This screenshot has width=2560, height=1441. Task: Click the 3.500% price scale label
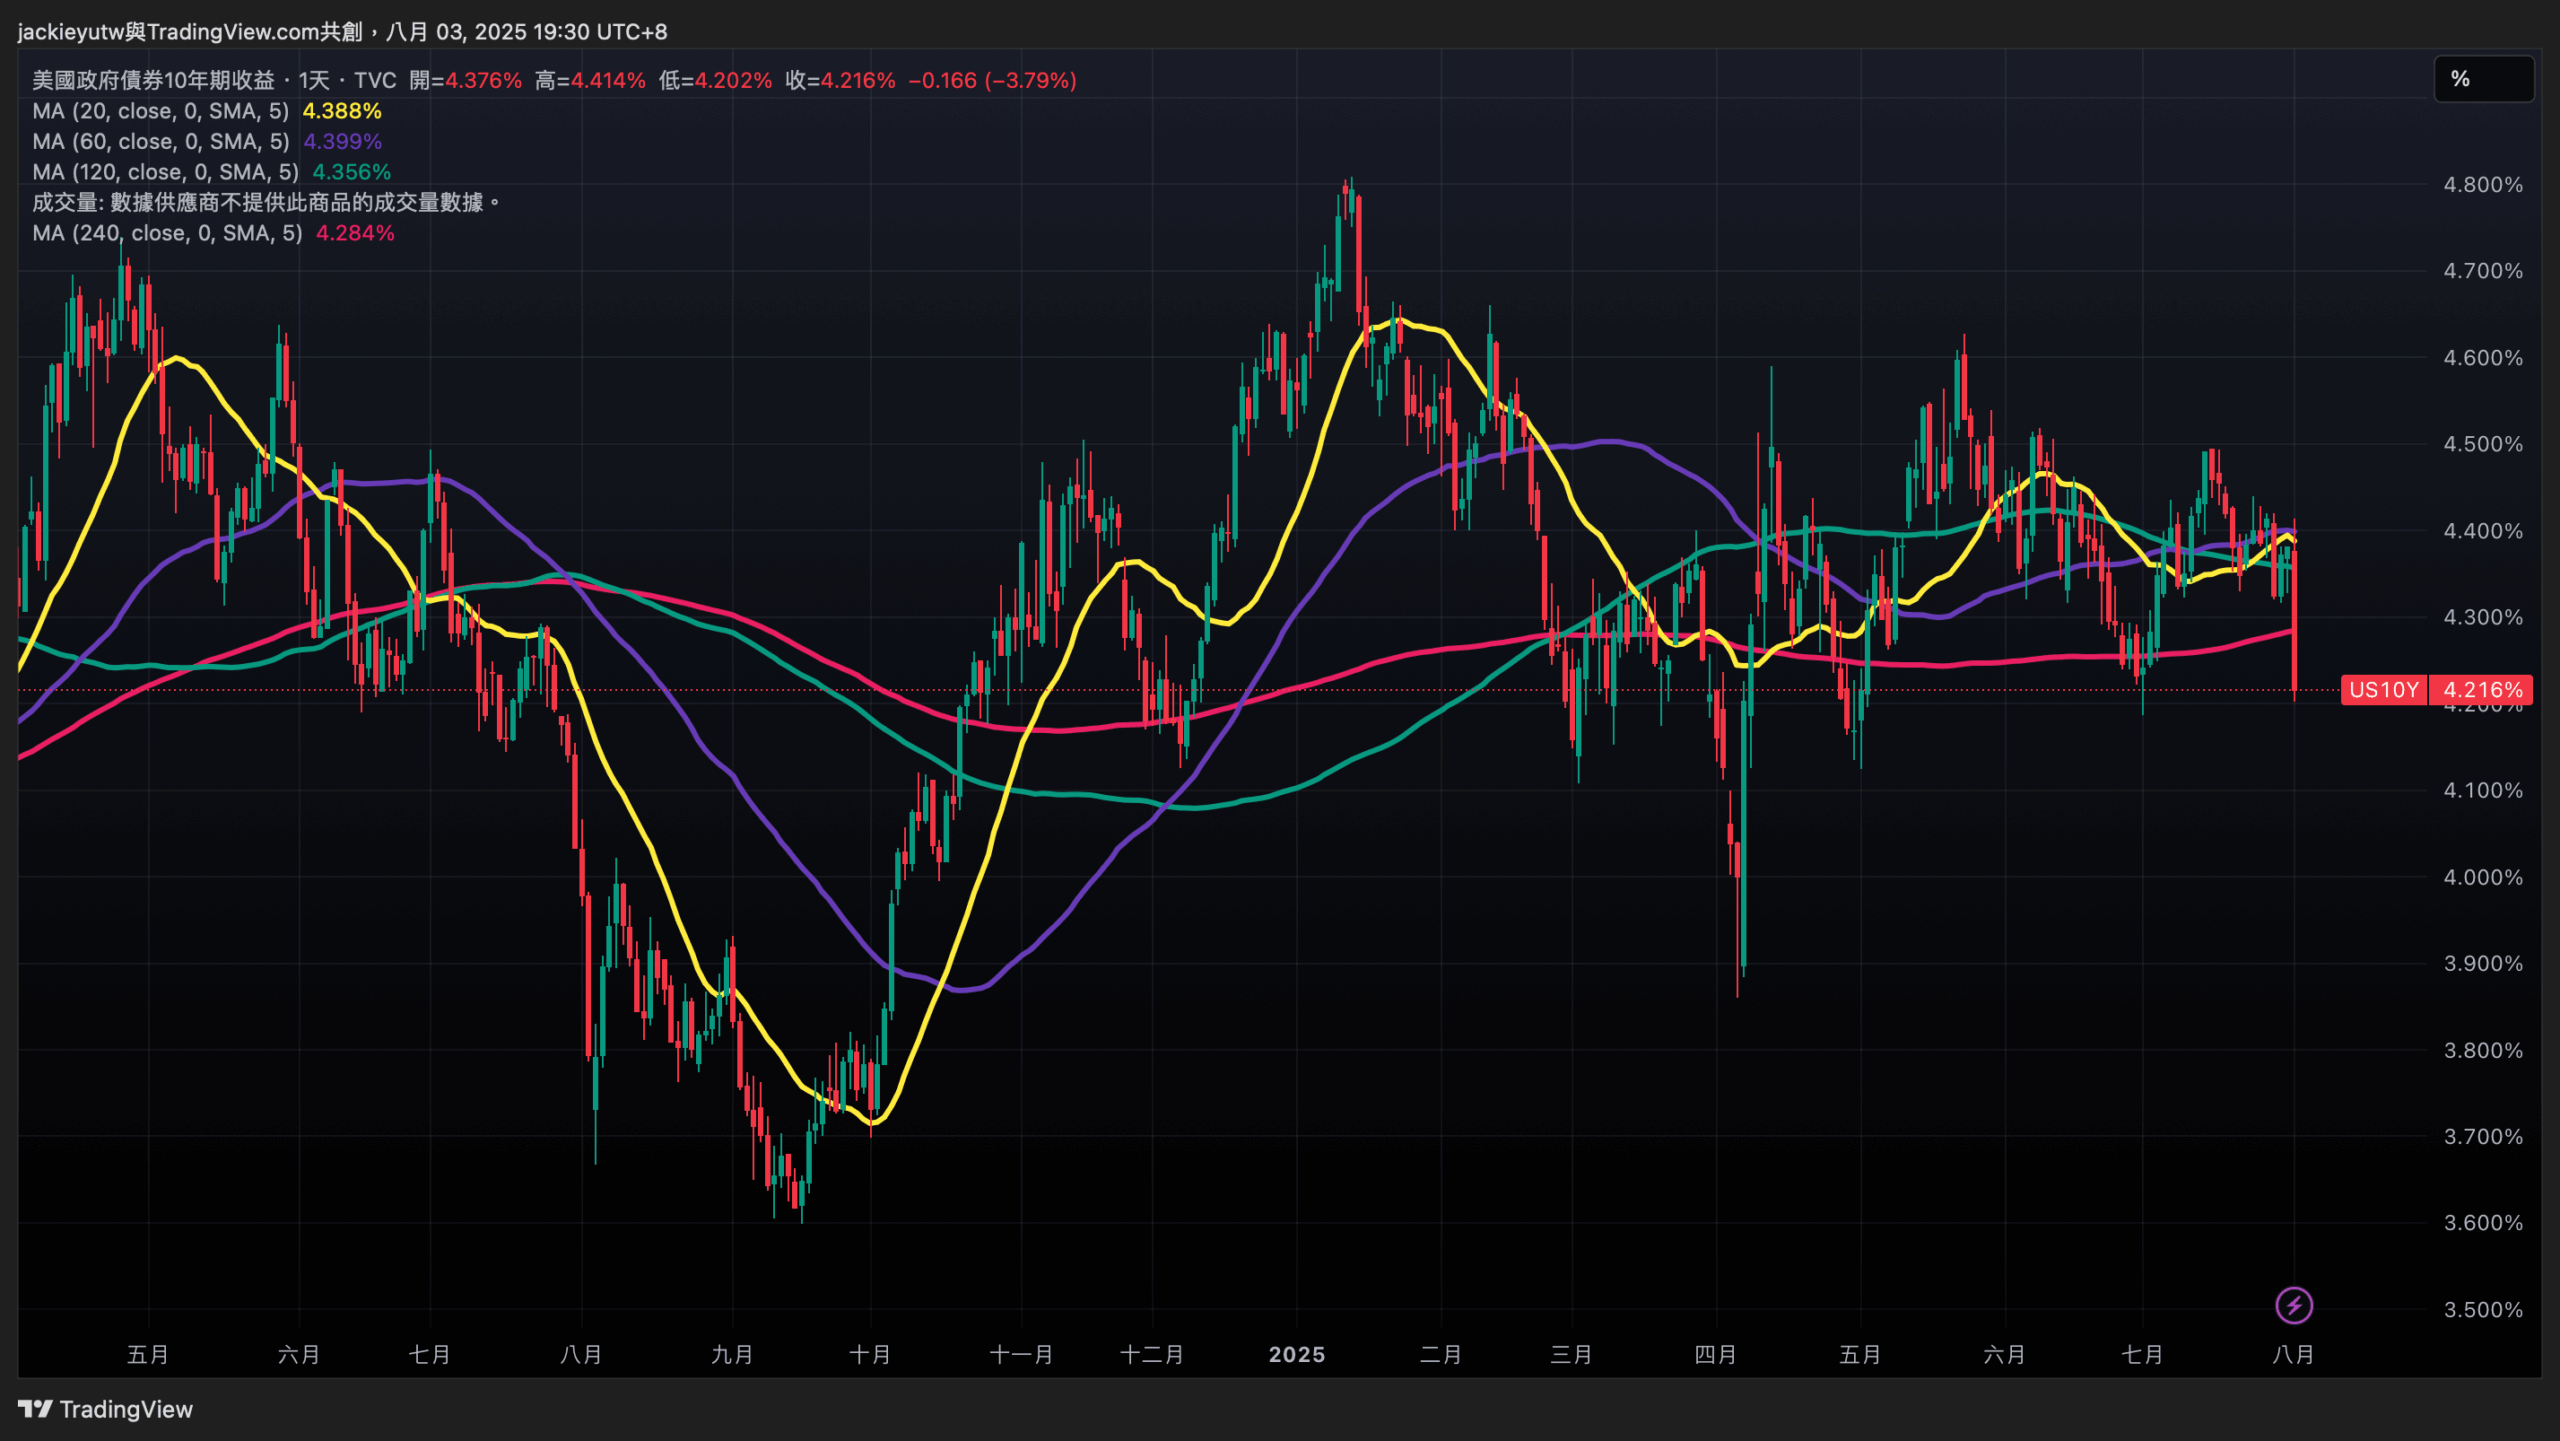point(2483,1310)
